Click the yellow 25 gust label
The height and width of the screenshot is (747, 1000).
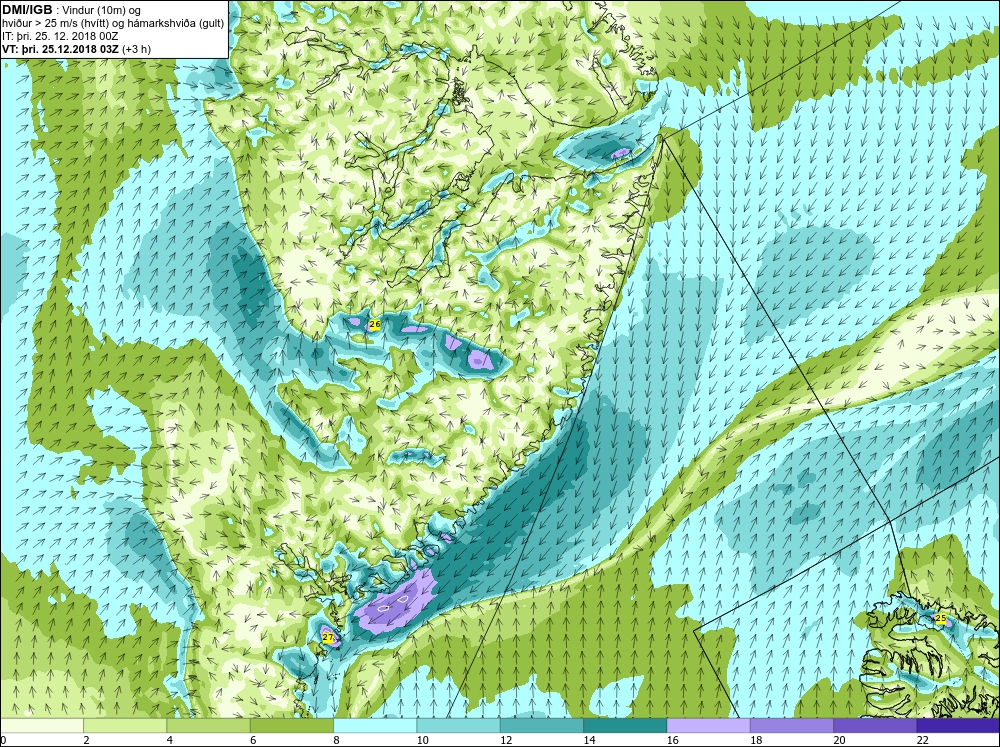tap(941, 618)
